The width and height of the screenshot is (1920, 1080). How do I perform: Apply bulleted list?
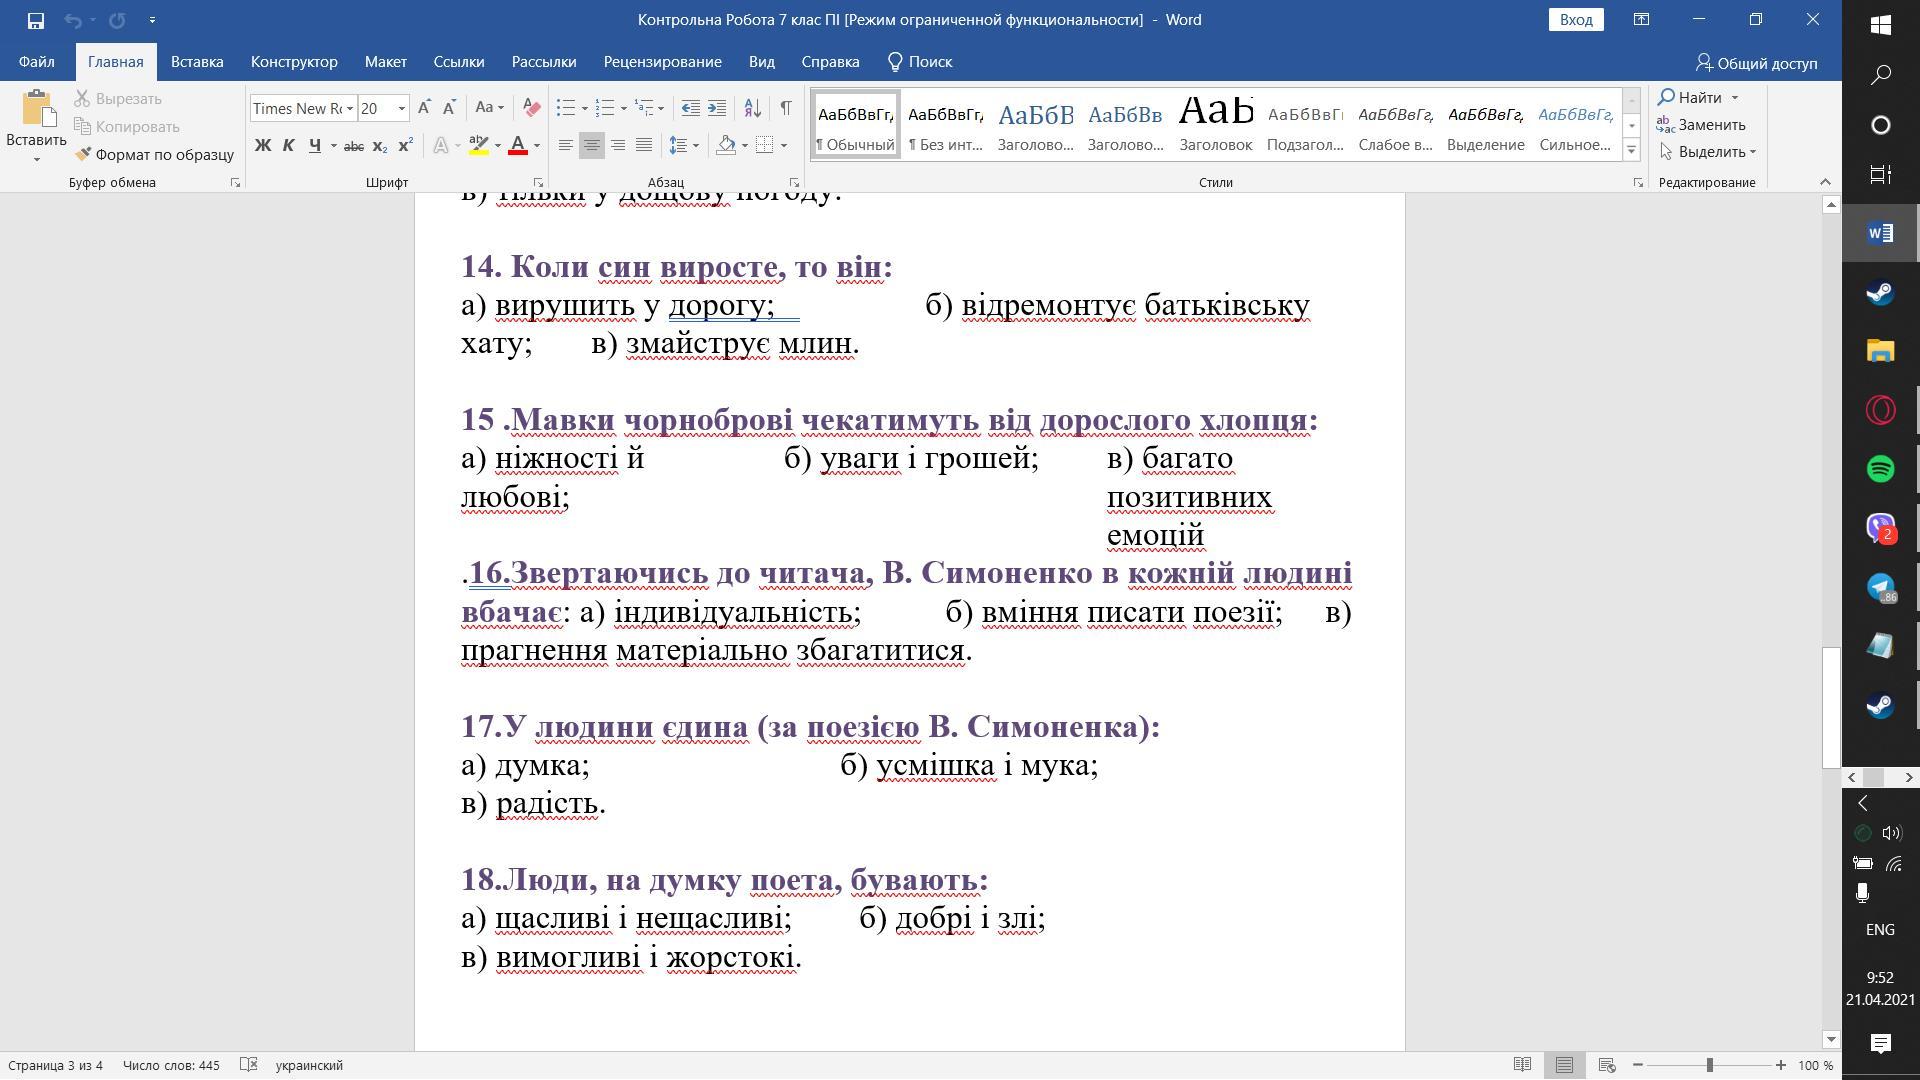[x=566, y=108]
